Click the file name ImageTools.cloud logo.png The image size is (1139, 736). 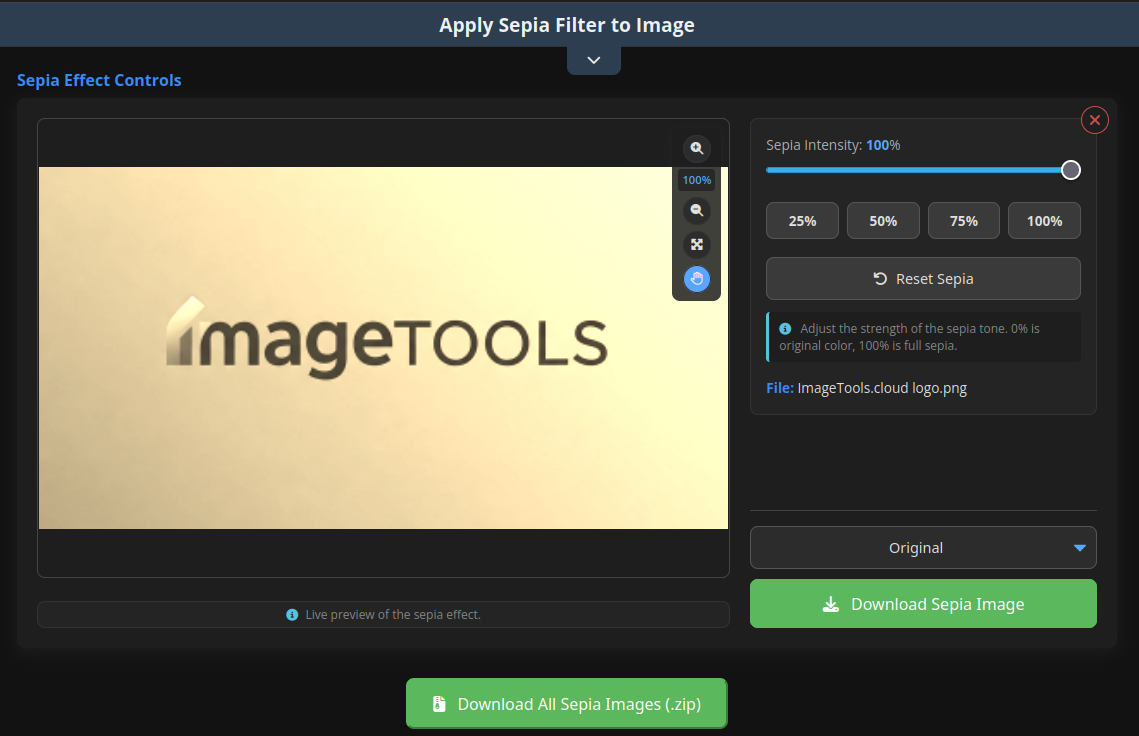[x=882, y=388]
